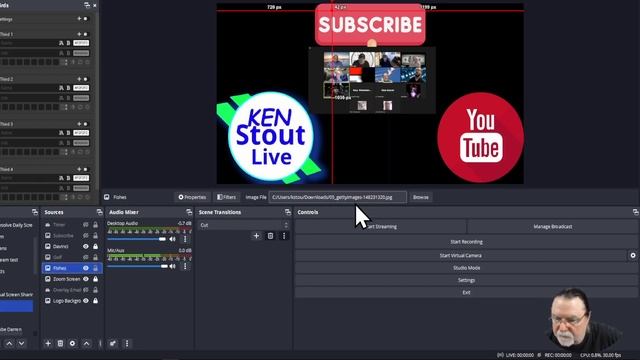Screen dimensions: 640x360
Task: Toggle lock on Fishes source
Action: point(95,268)
